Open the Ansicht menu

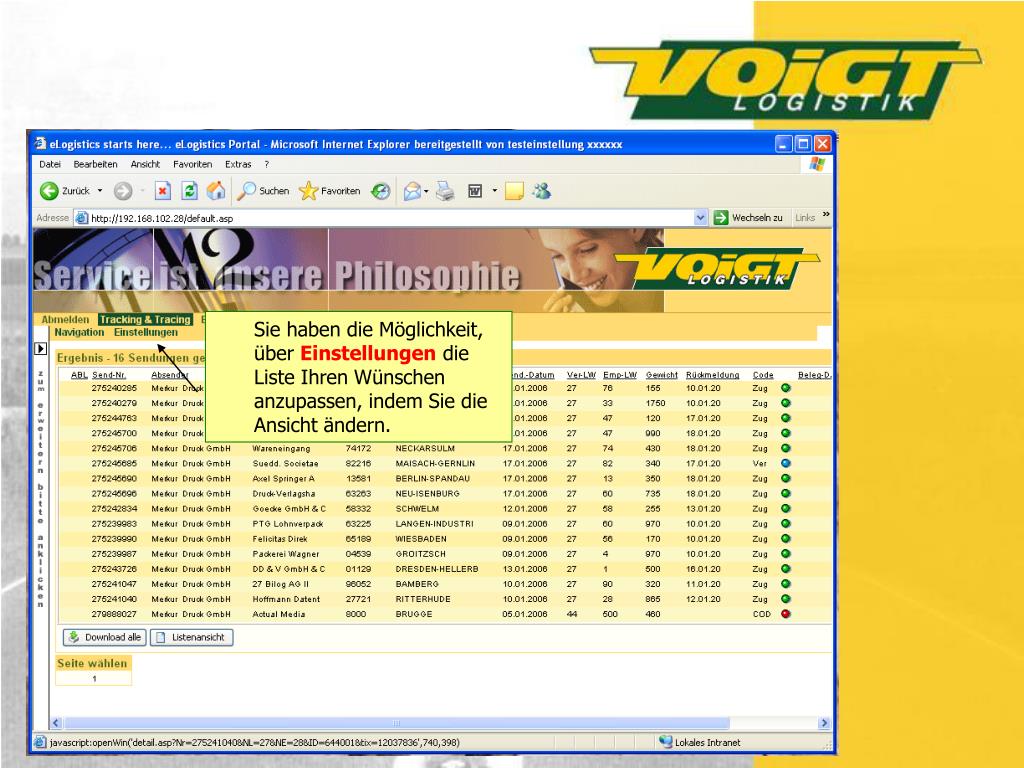pos(145,165)
